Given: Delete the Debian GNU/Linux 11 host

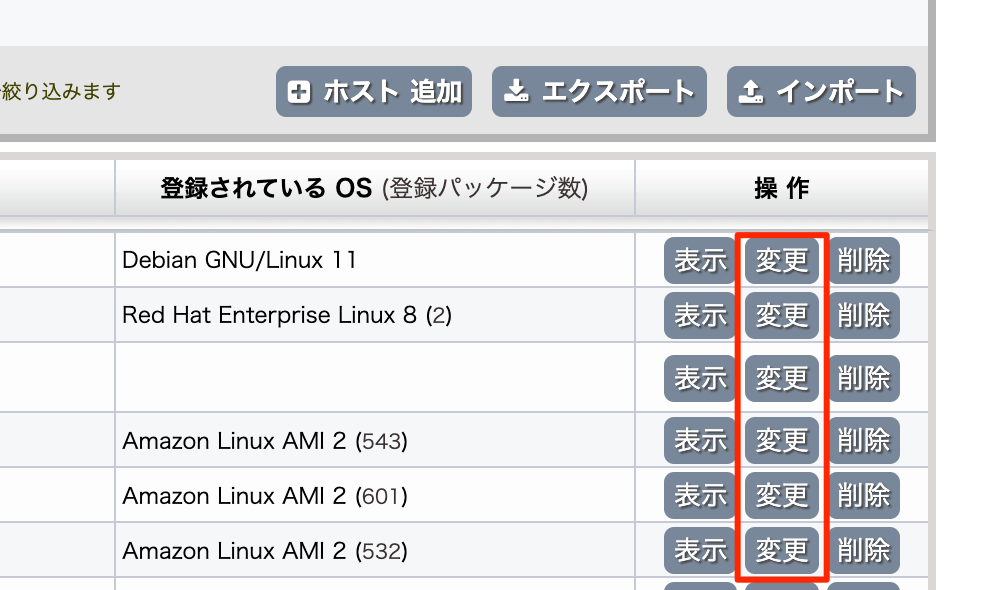Looking at the screenshot, I should 864,260.
